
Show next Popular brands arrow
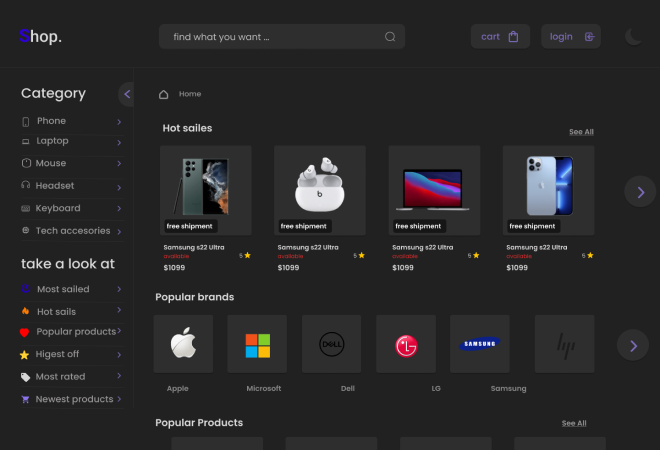click(633, 346)
